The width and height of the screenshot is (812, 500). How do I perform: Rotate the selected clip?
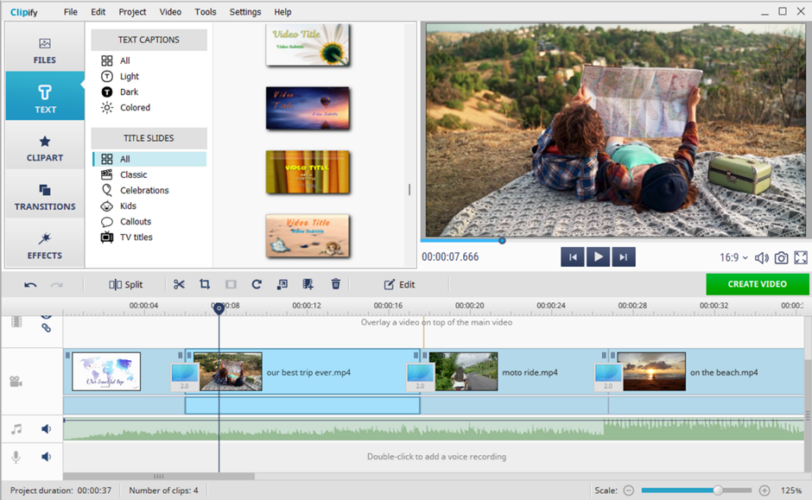point(256,284)
